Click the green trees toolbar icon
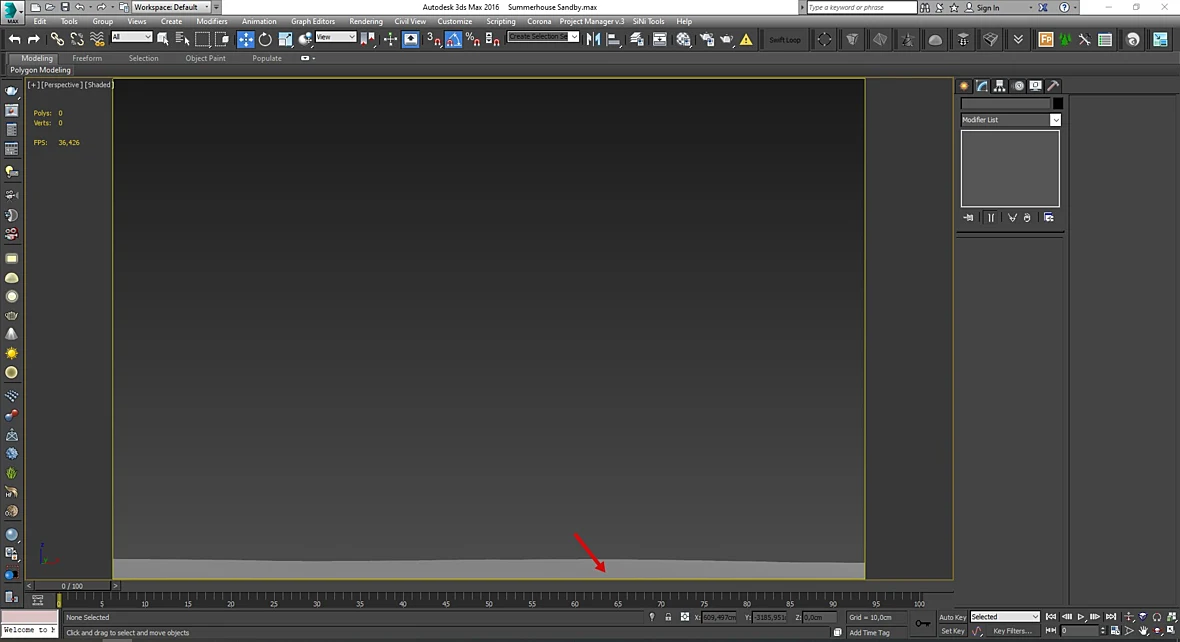 point(1065,40)
